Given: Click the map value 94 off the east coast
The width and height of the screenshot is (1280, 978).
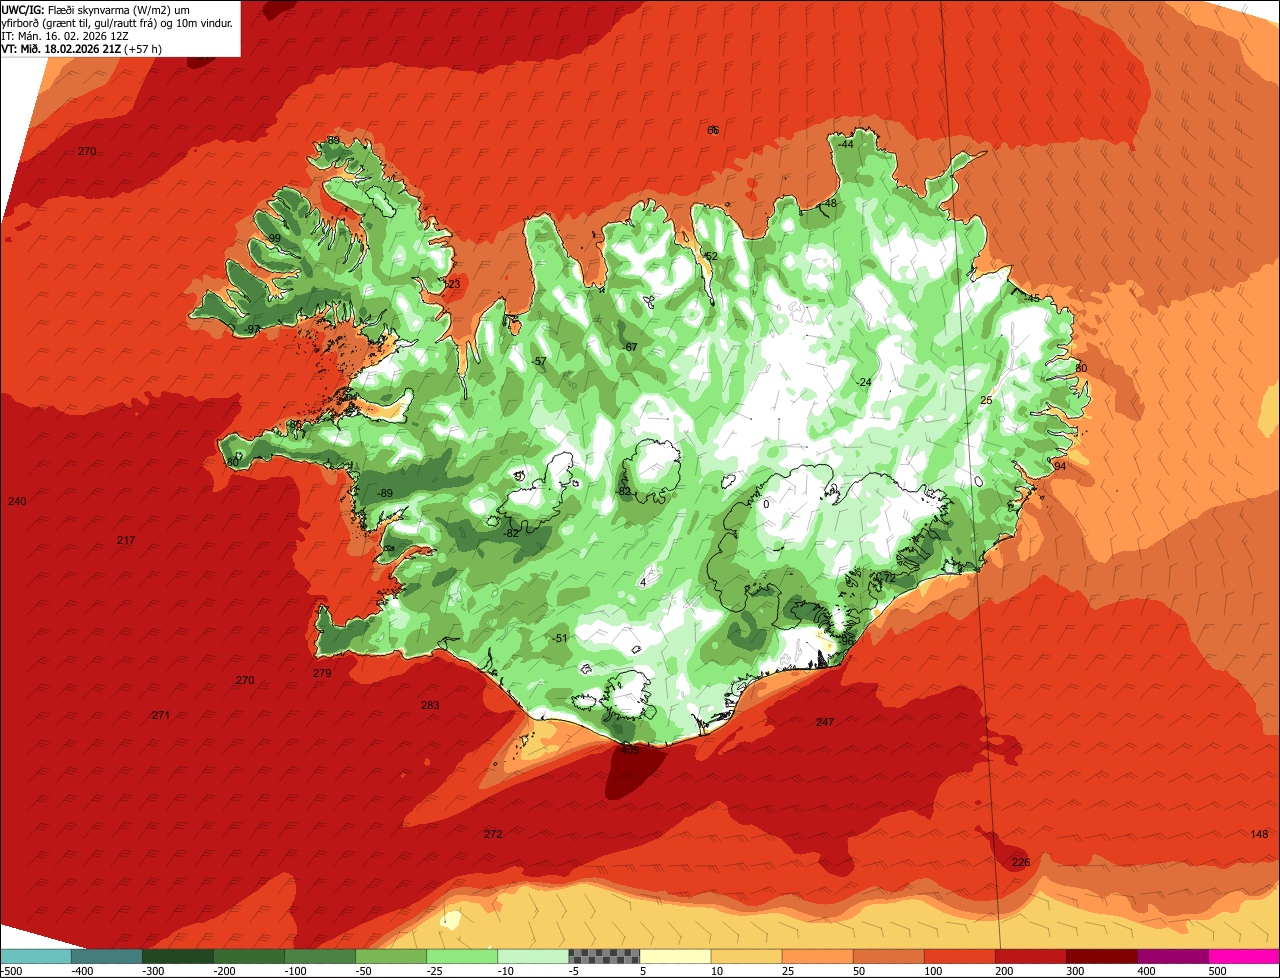Looking at the screenshot, I should [x=1060, y=466].
